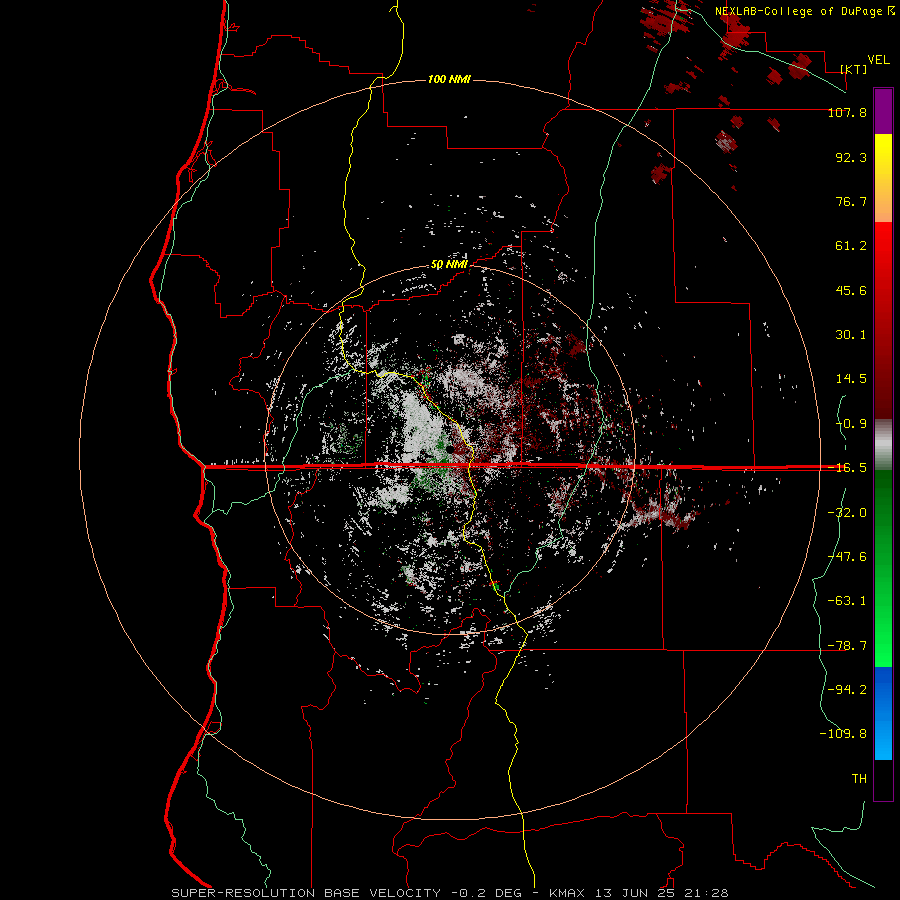The height and width of the screenshot is (900, 900).
Task: Click the -0.9 velocity scale value
Action: coord(851,424)
